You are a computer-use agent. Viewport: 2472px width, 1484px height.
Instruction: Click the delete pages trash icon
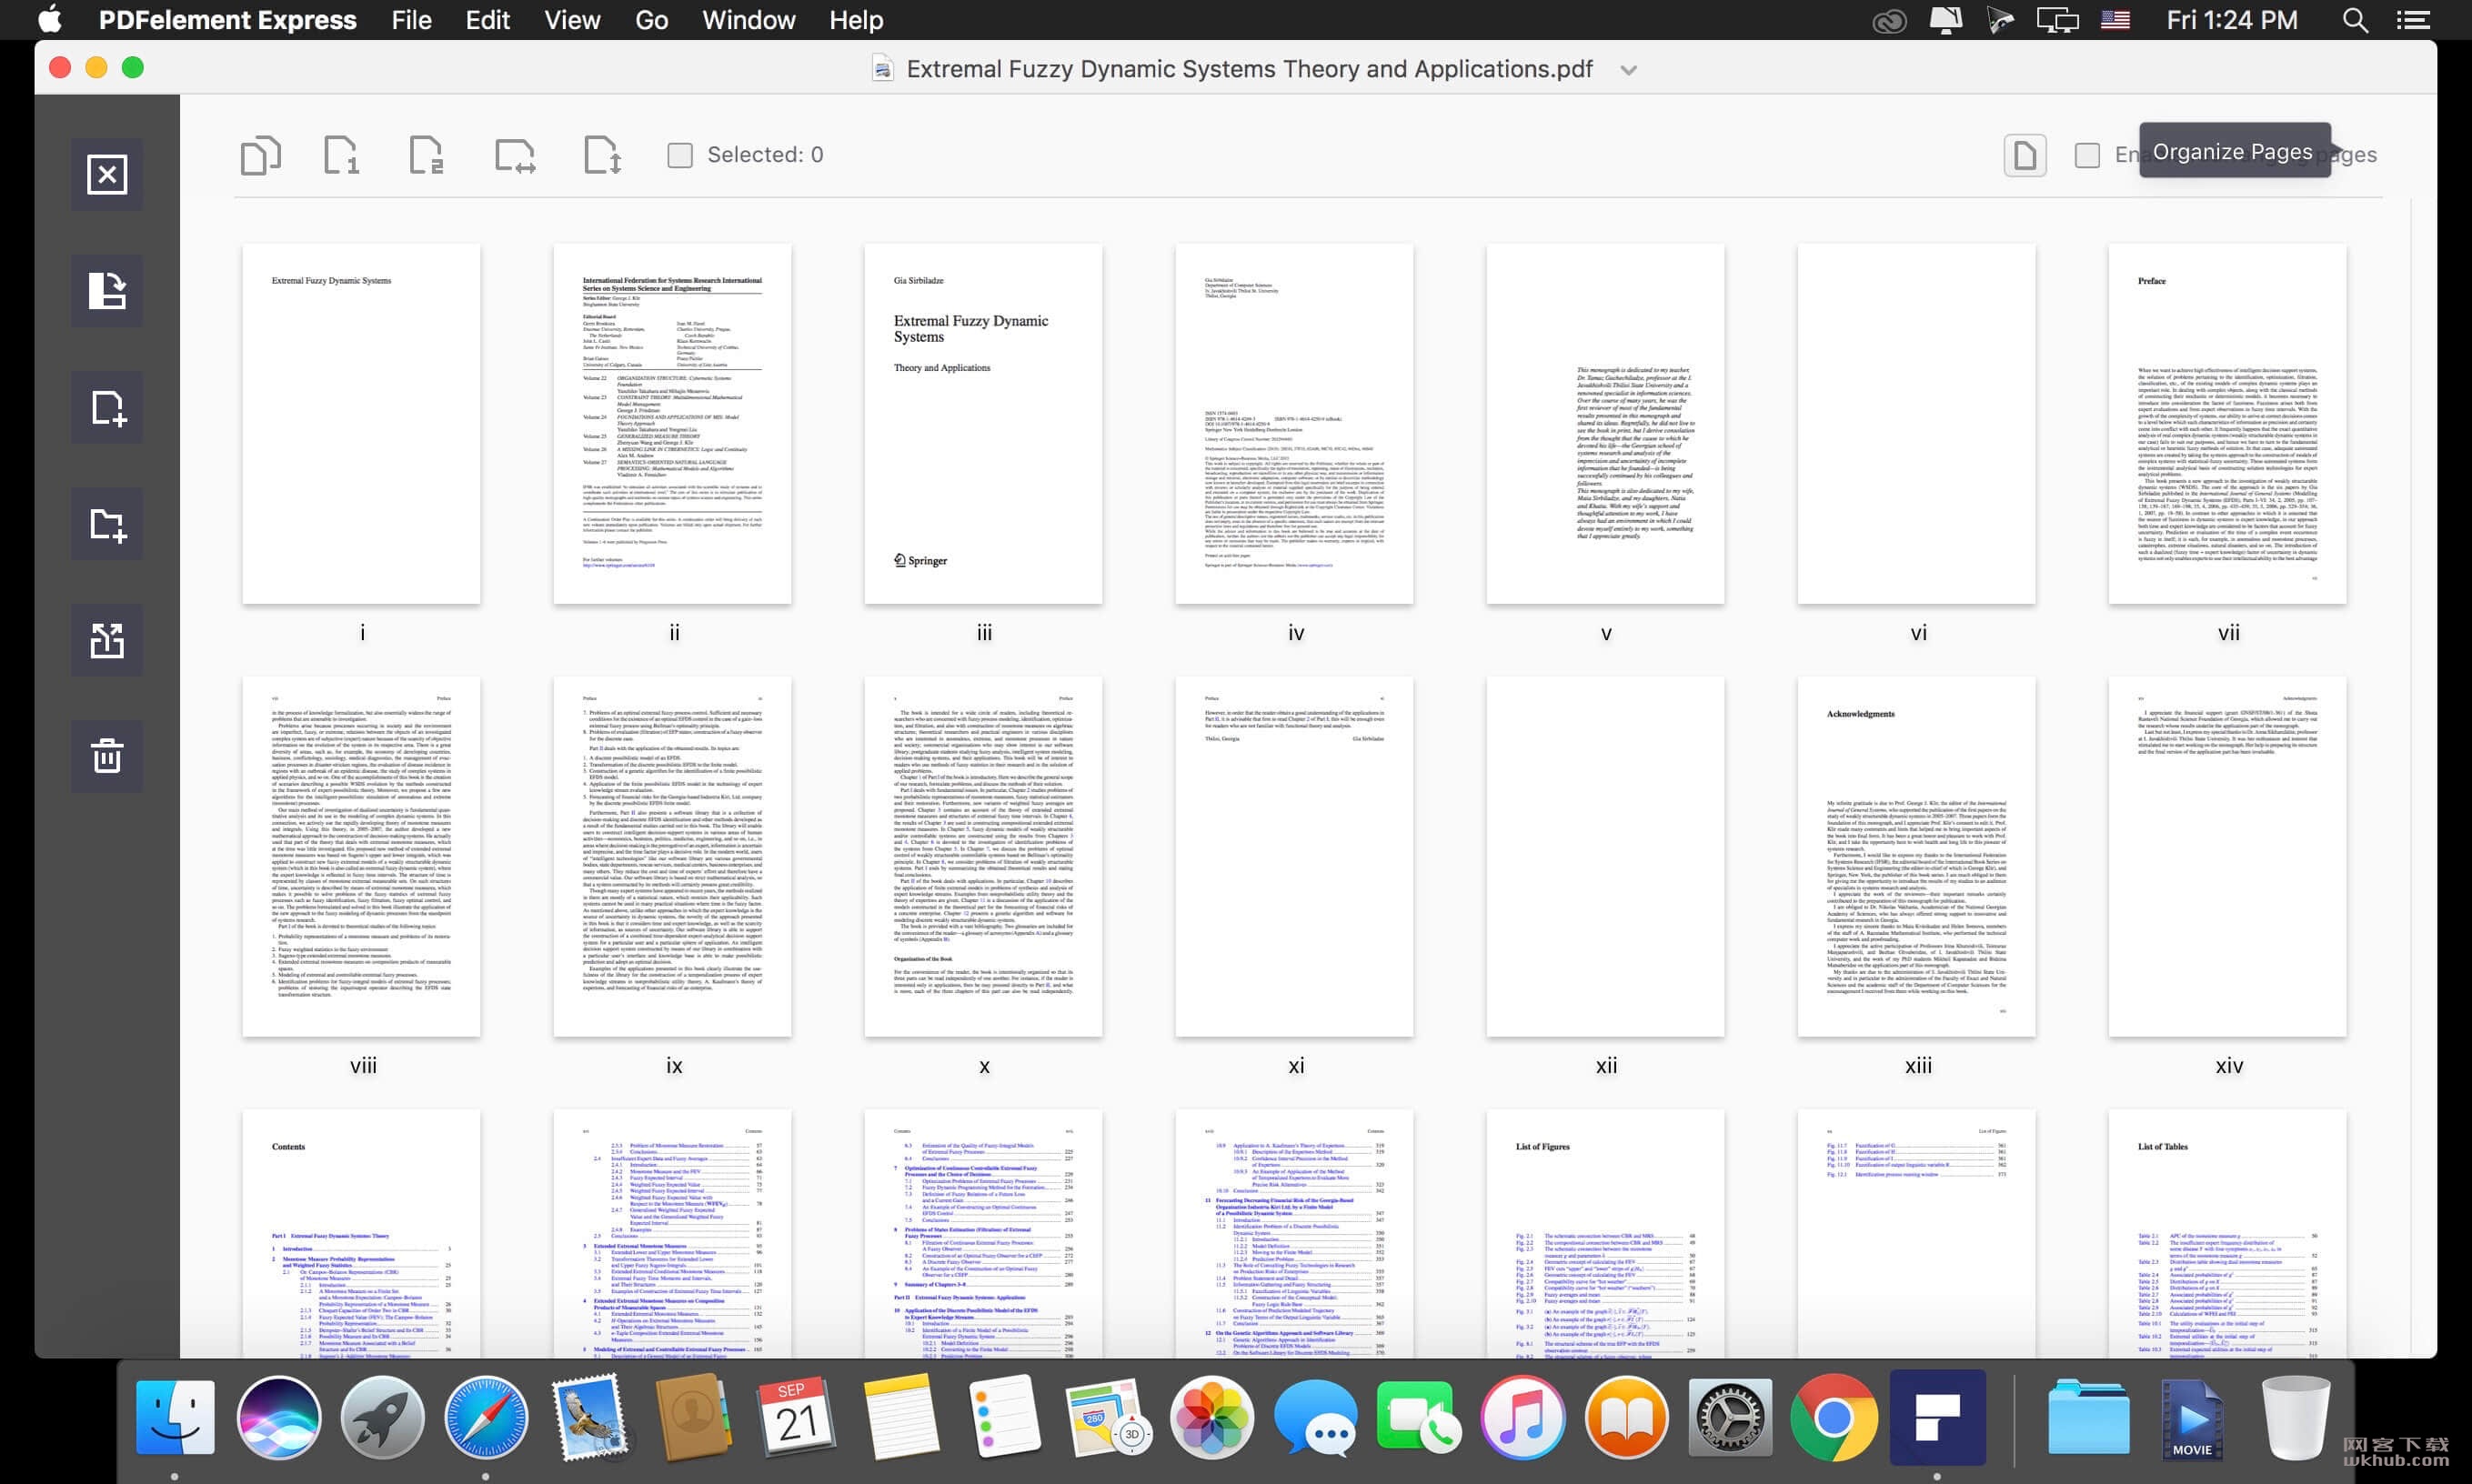pyautogui.click(x=107, y=756)
